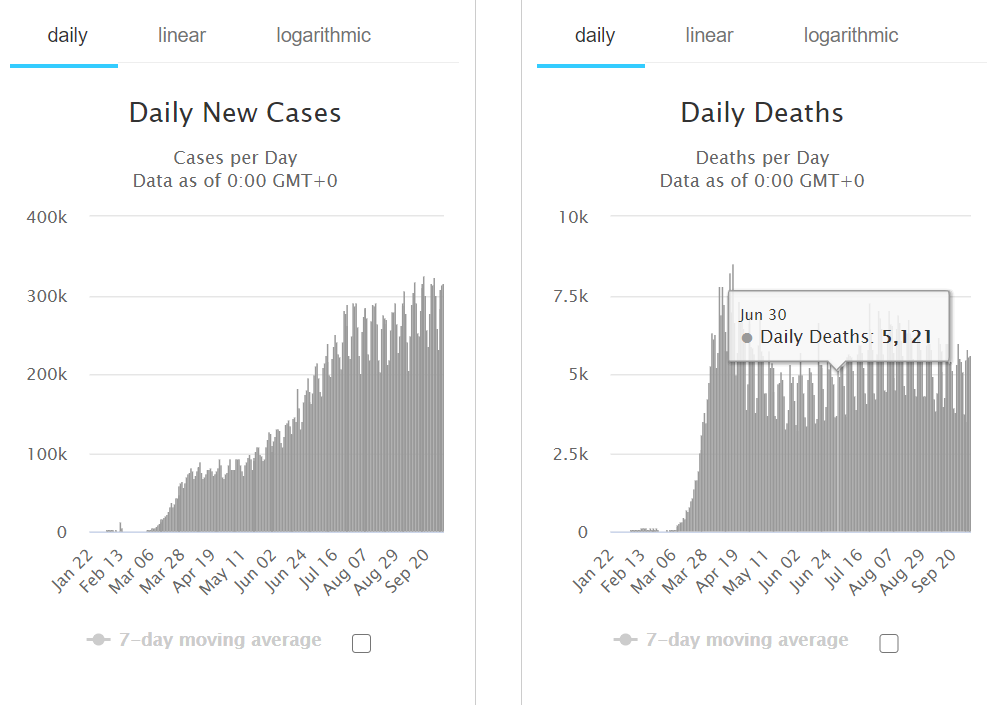
Task: Switch Daily New Cases chart to linear
Action: point(182,36)
